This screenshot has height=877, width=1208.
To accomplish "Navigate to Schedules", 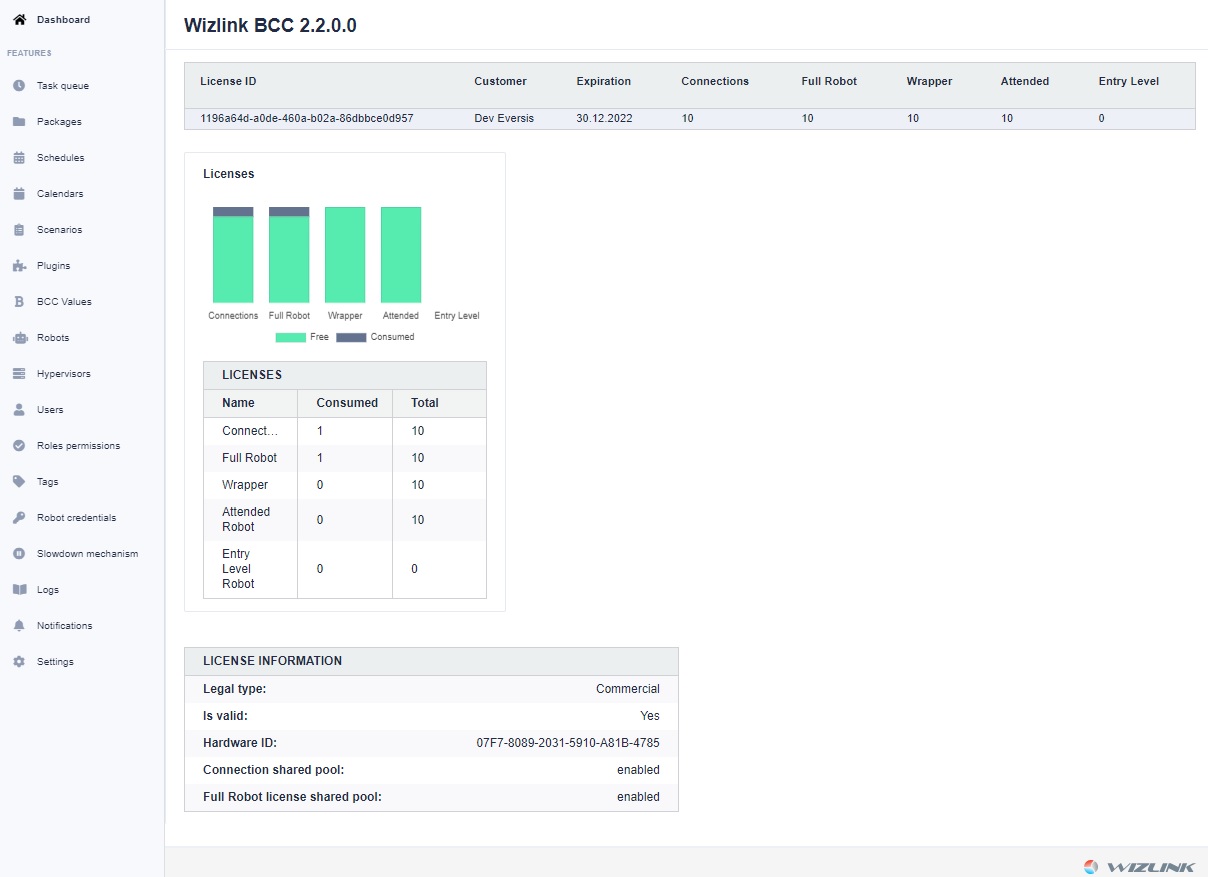I will click(x=61, y=158).
